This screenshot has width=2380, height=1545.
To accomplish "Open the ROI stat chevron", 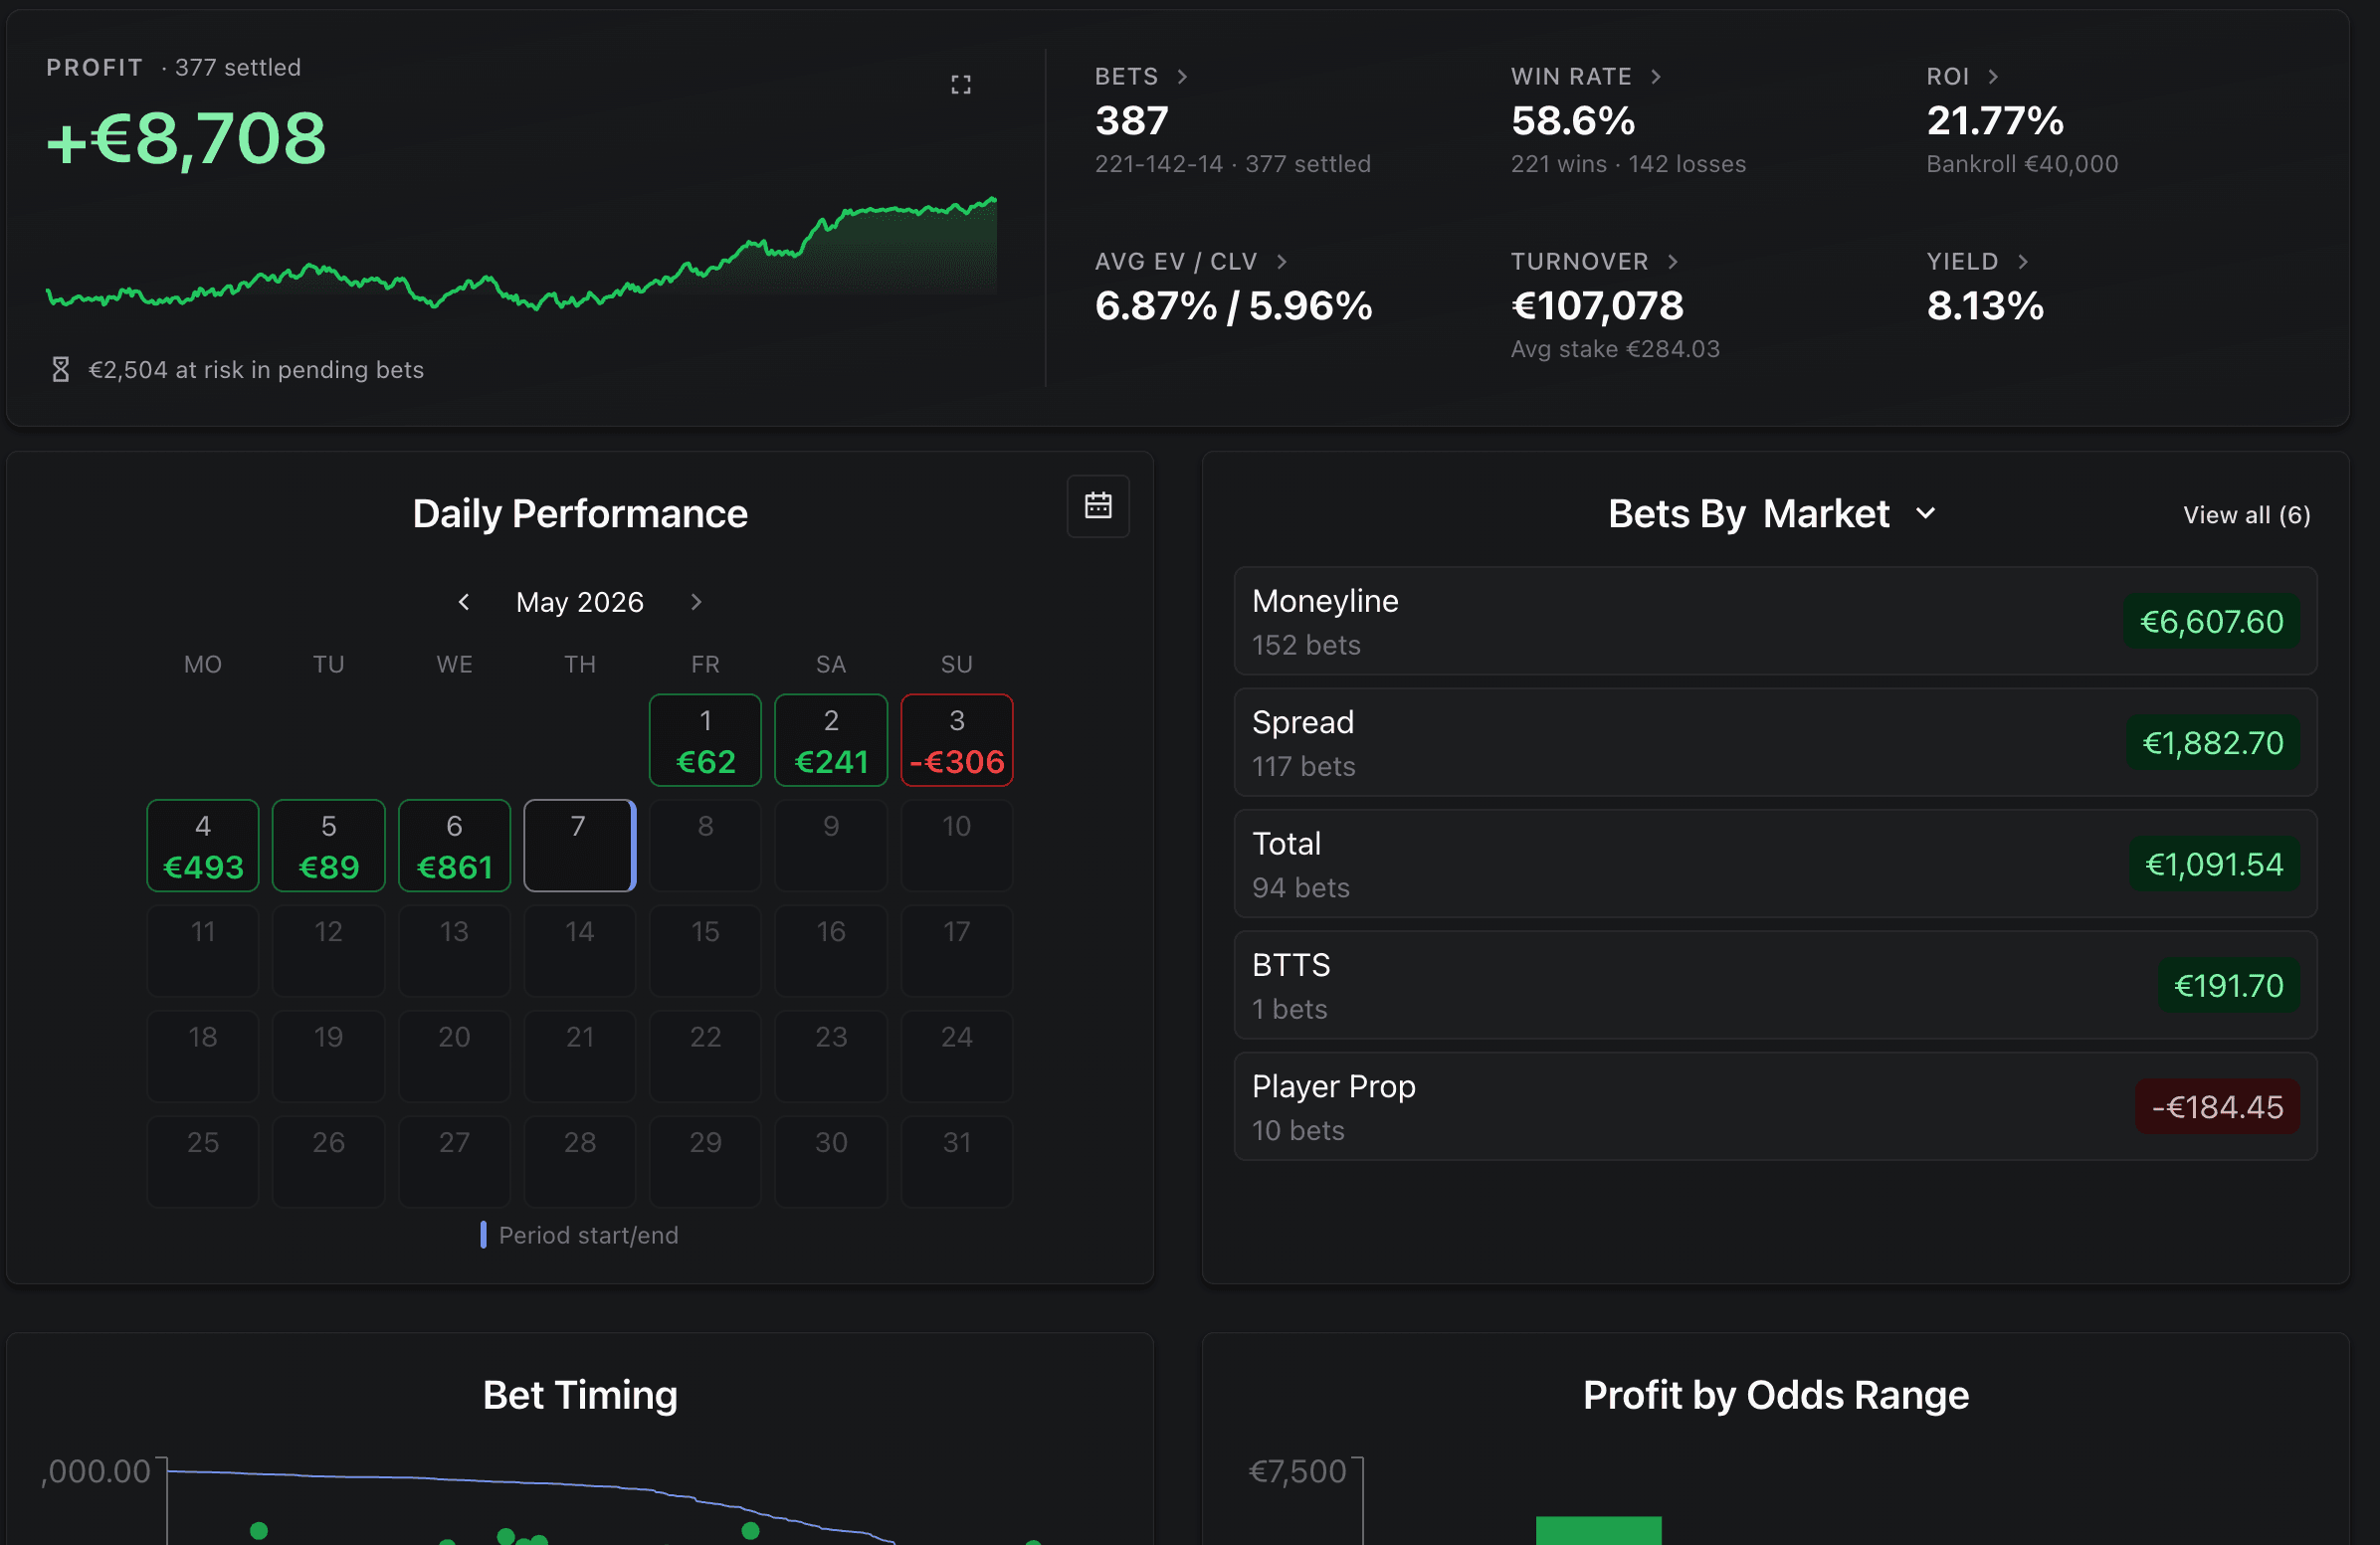I will coord(1992,77).
